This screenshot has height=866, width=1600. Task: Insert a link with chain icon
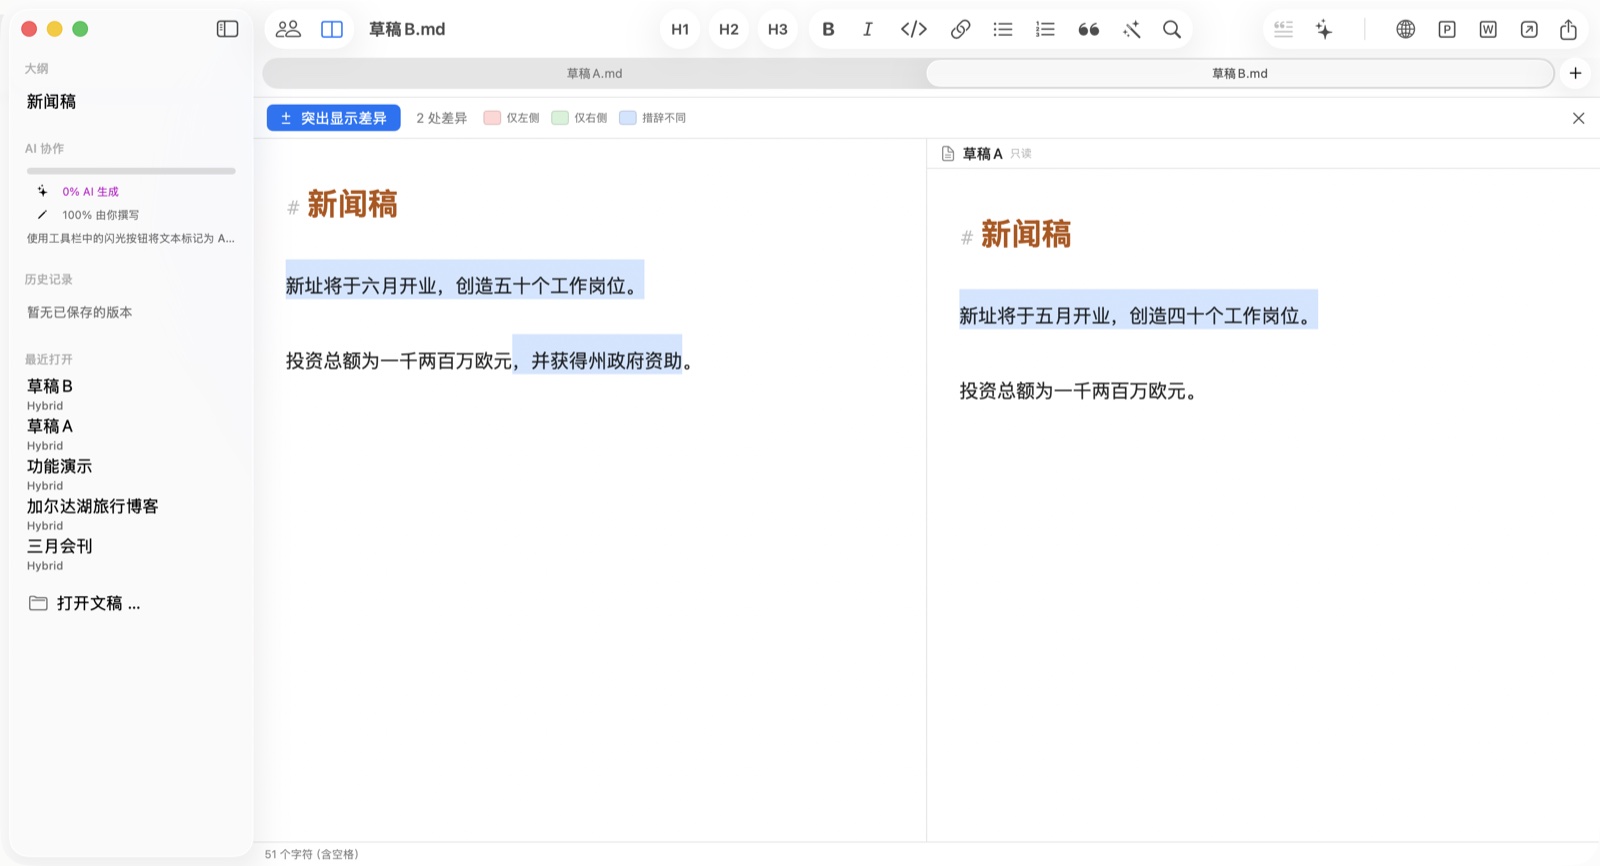[x=960, y=29]
